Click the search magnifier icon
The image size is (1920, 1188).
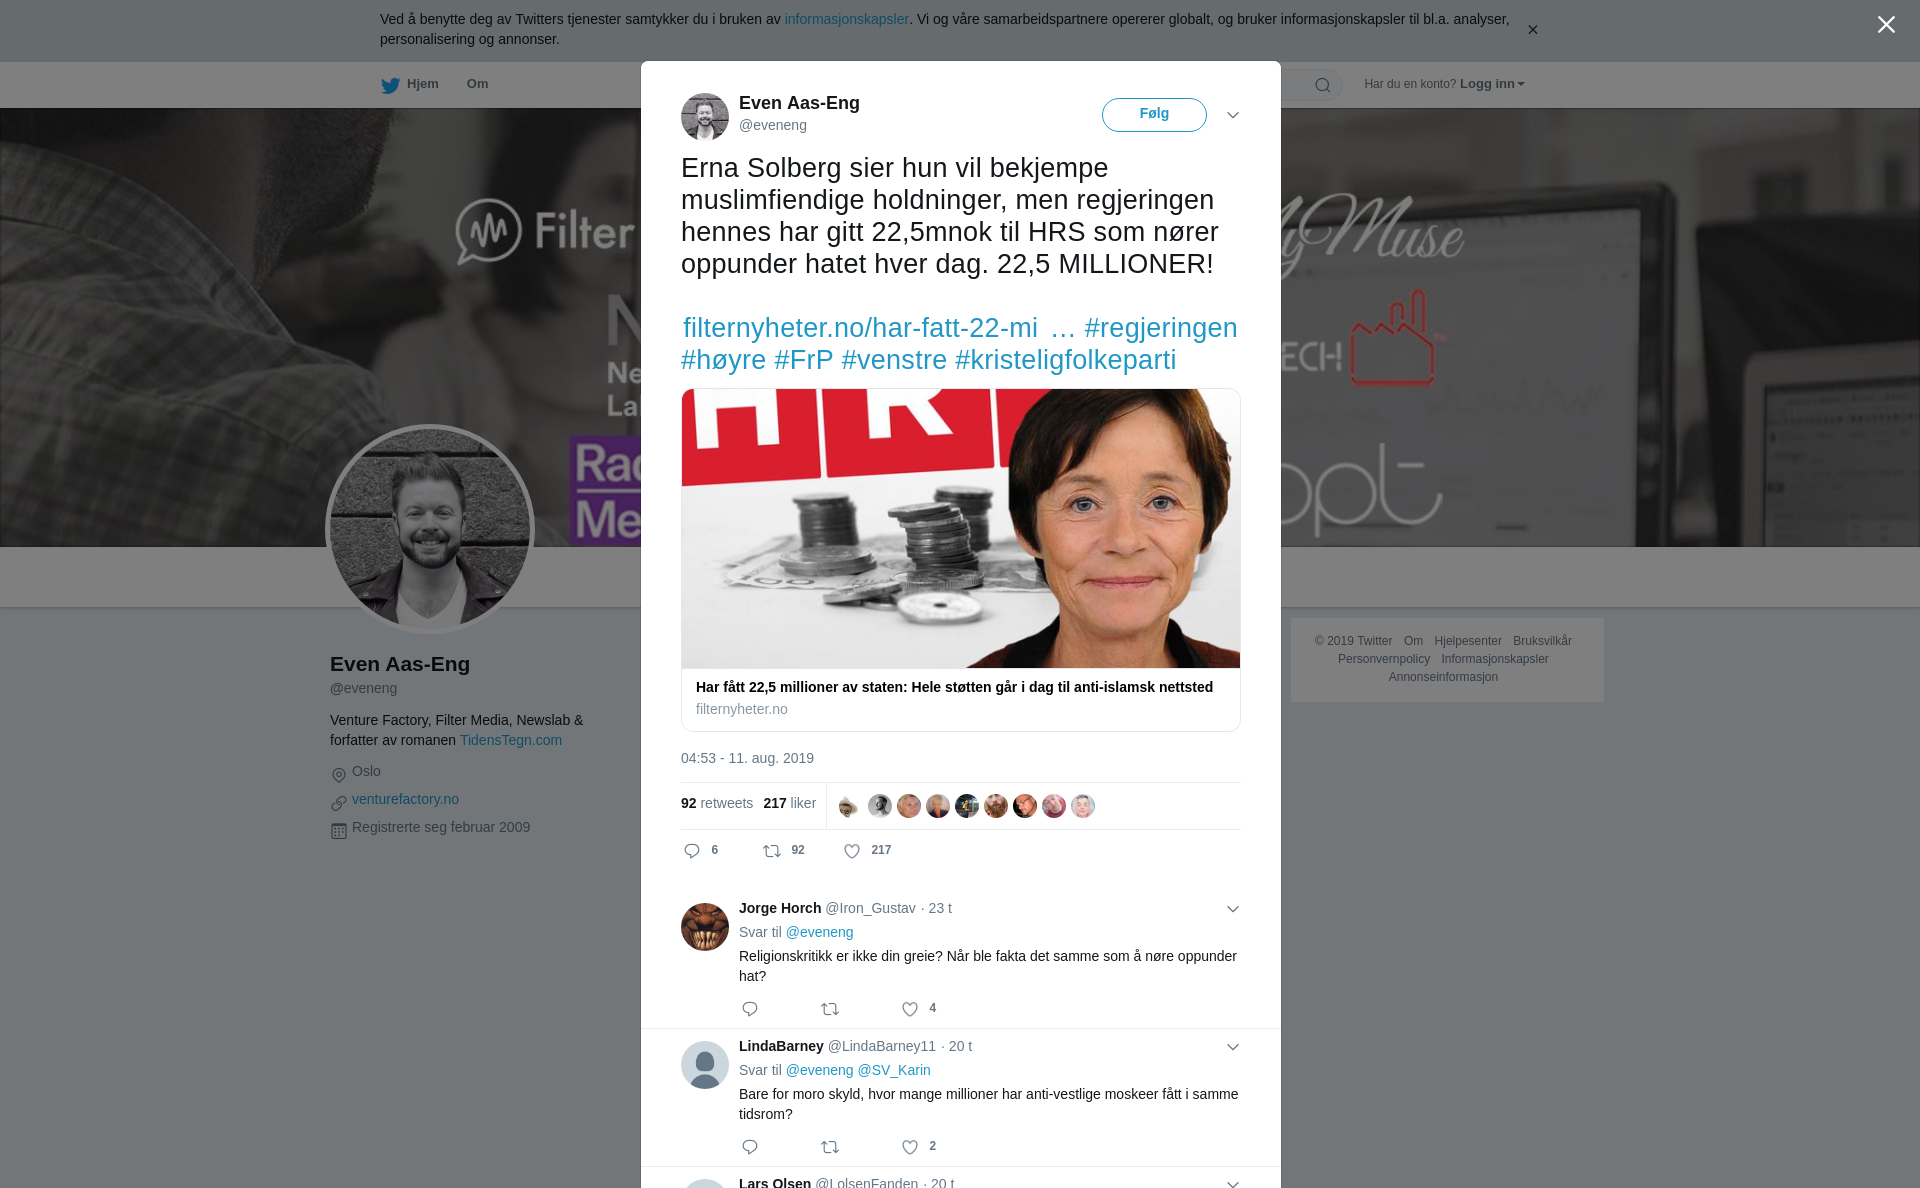[1323, 85]
